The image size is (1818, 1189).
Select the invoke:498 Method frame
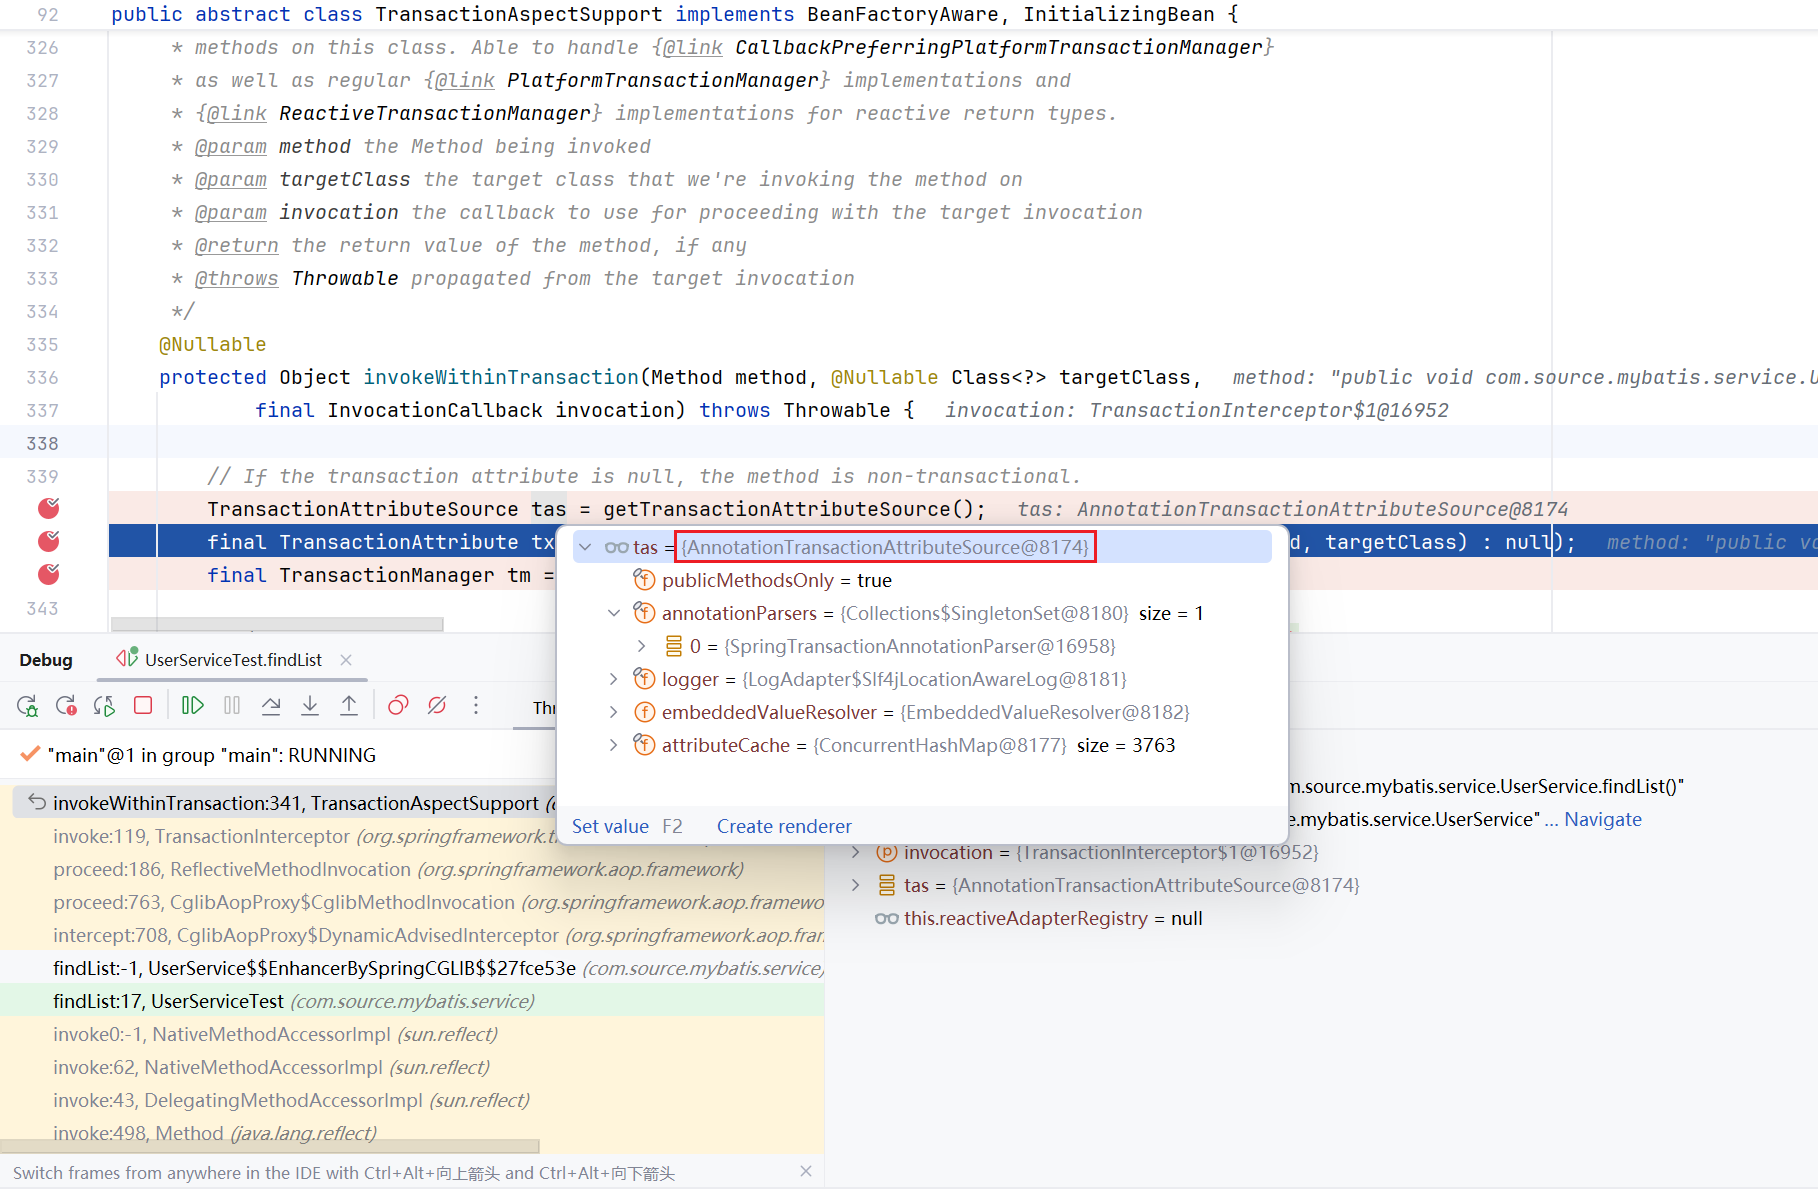click(x=412, y=1131)
